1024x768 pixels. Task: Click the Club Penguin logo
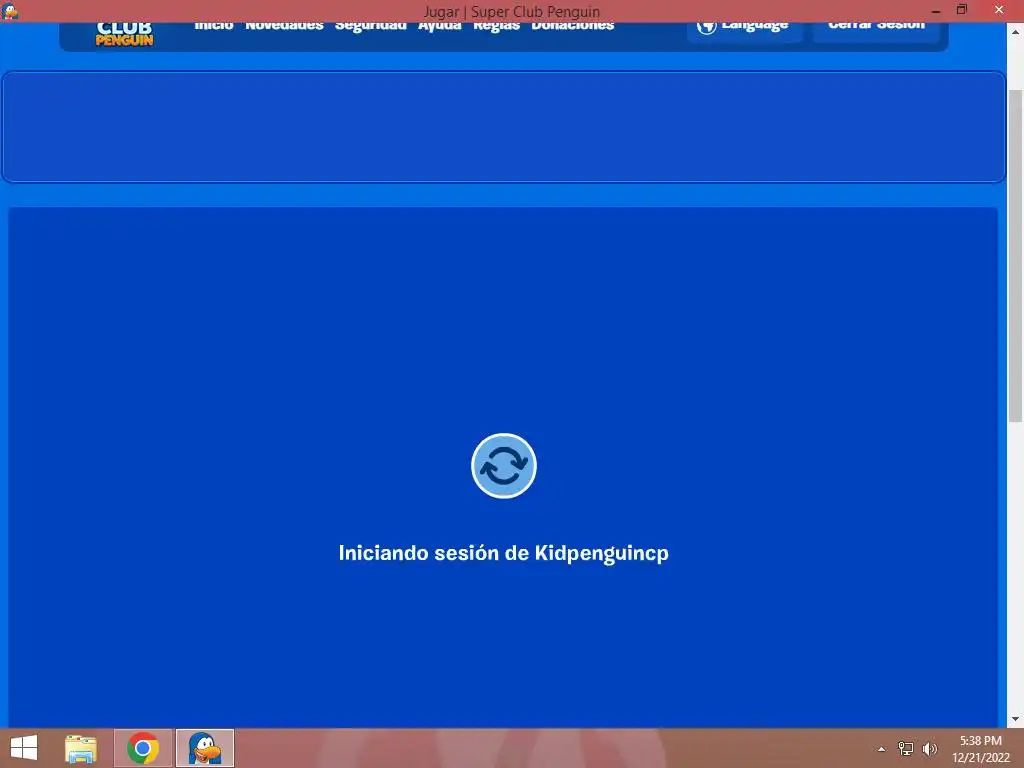(x=124, y=35)
